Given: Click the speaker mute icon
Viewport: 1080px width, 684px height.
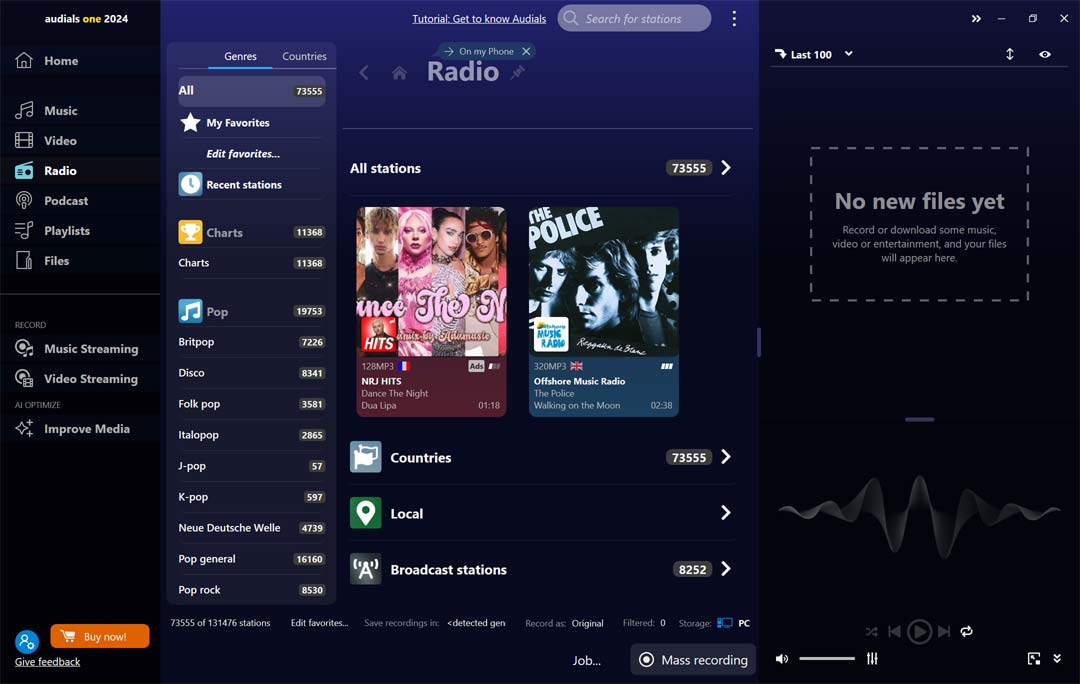Looking at the screenshot, I should coord(782,659).
